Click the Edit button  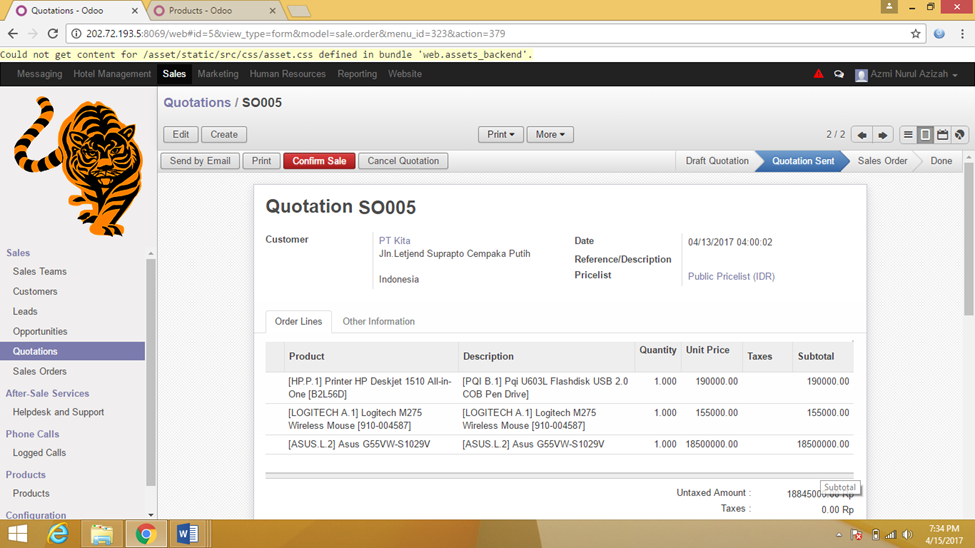pos(181,134)
